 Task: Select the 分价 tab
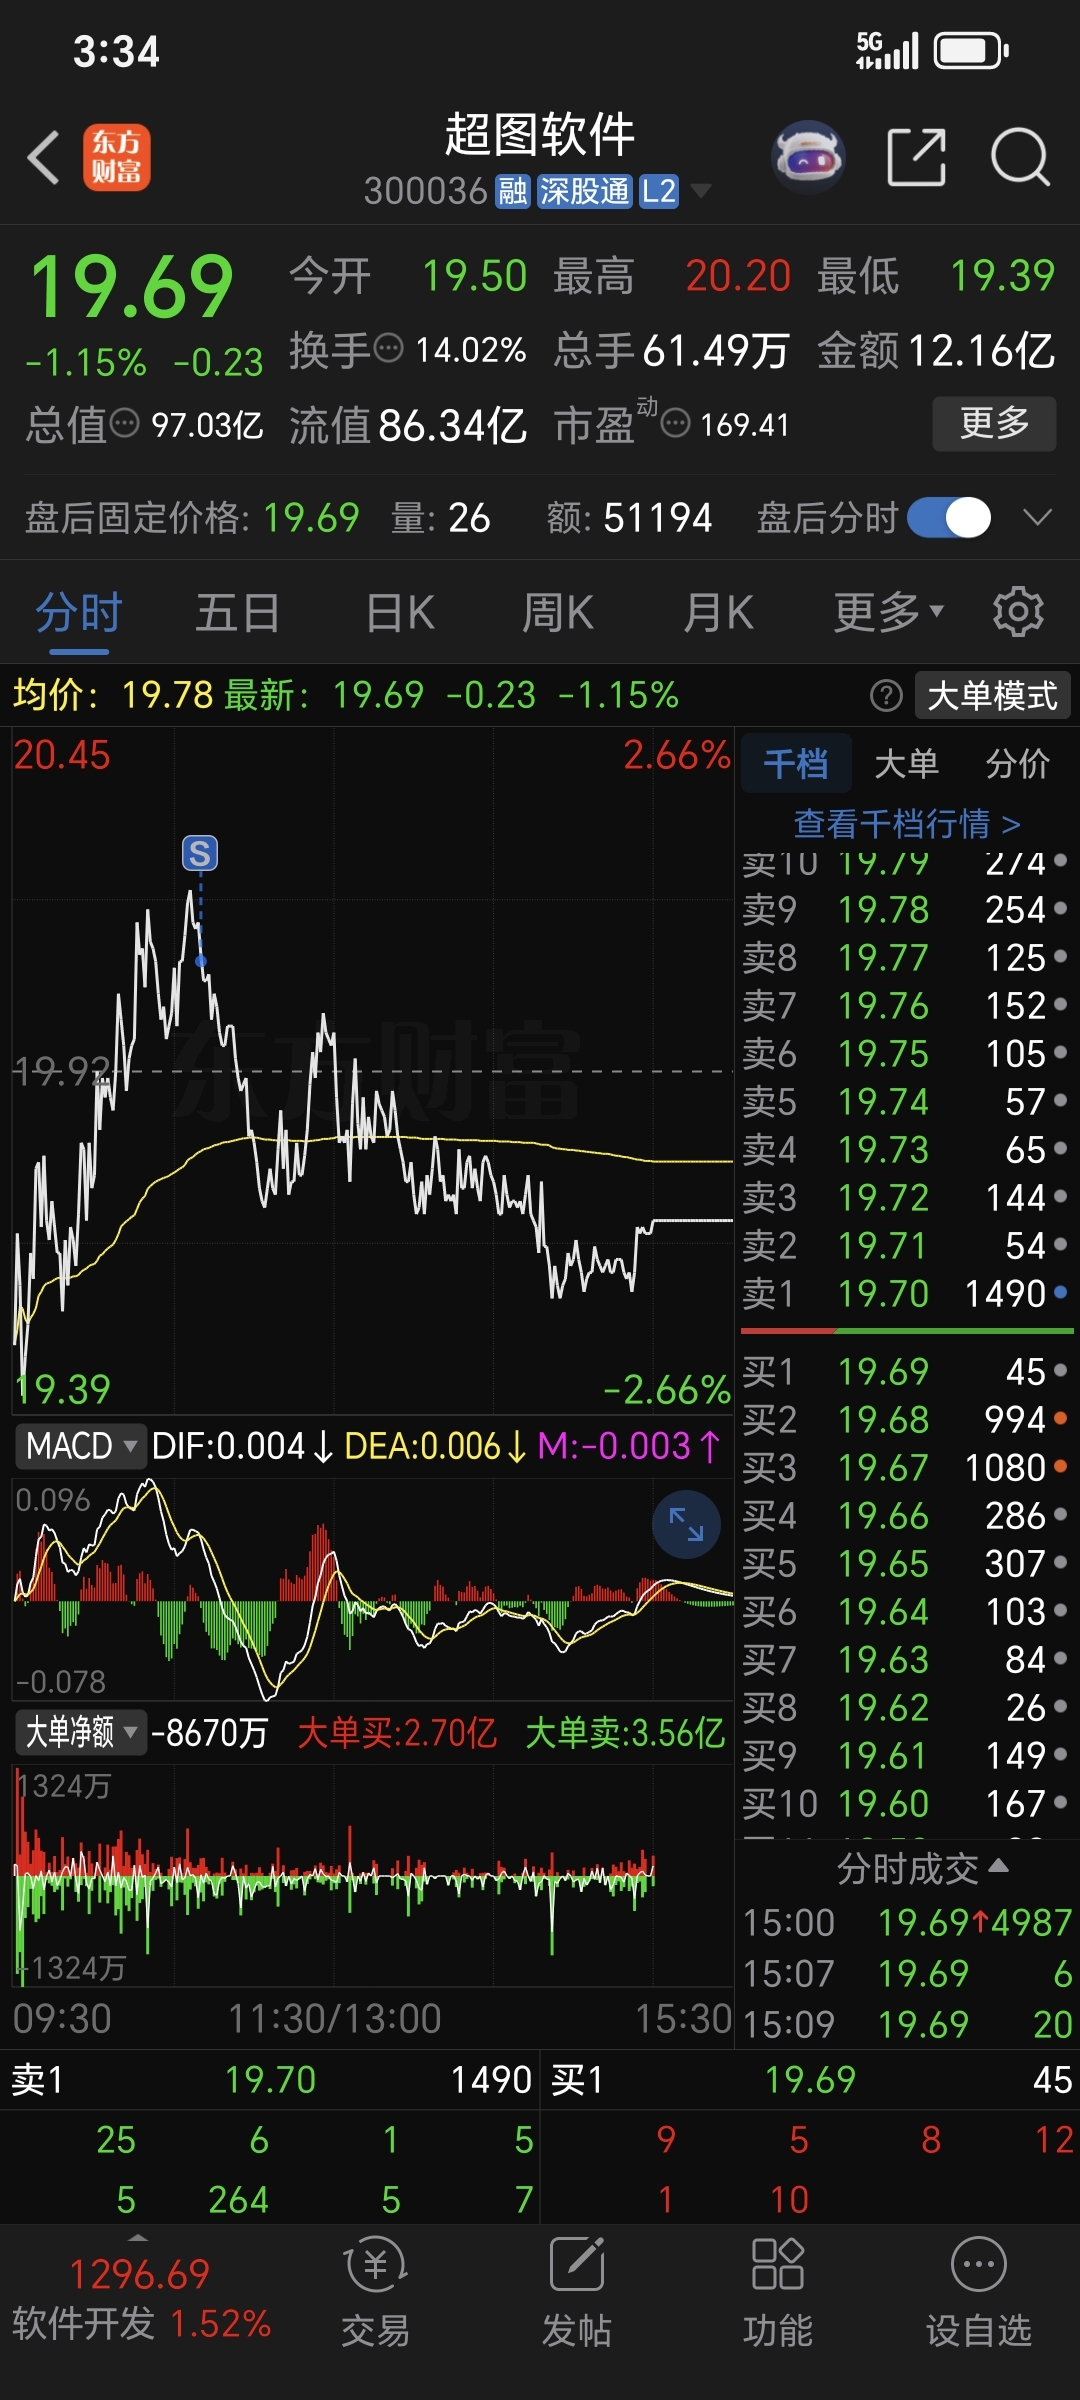(1017, 764)
